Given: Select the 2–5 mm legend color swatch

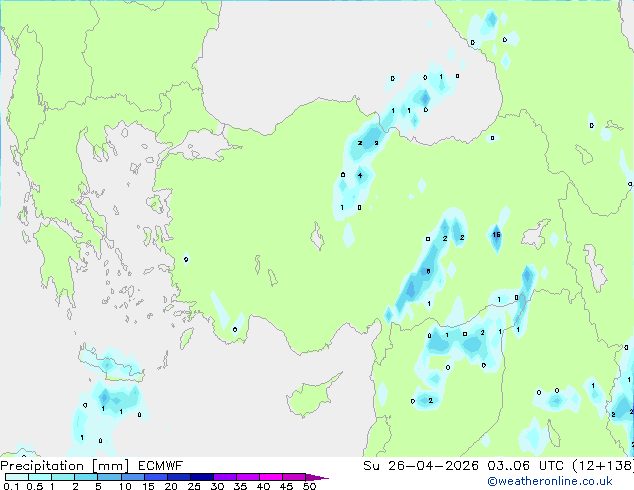Looking at the screenshot, I should [86, 477].
